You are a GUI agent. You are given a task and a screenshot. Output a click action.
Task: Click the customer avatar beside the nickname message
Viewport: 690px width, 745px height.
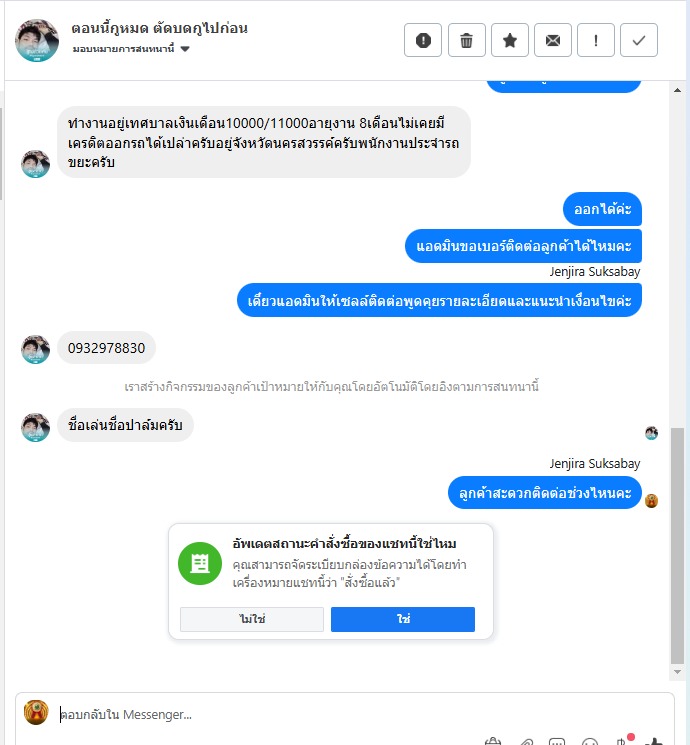pyautogui.click(x=35, y=427)
